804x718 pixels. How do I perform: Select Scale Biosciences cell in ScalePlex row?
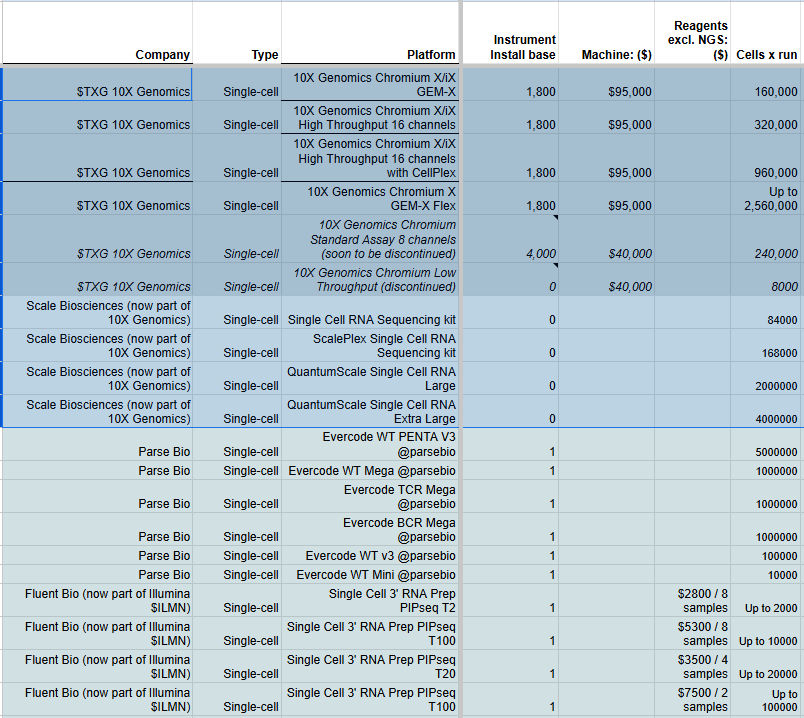pos(97,346)
